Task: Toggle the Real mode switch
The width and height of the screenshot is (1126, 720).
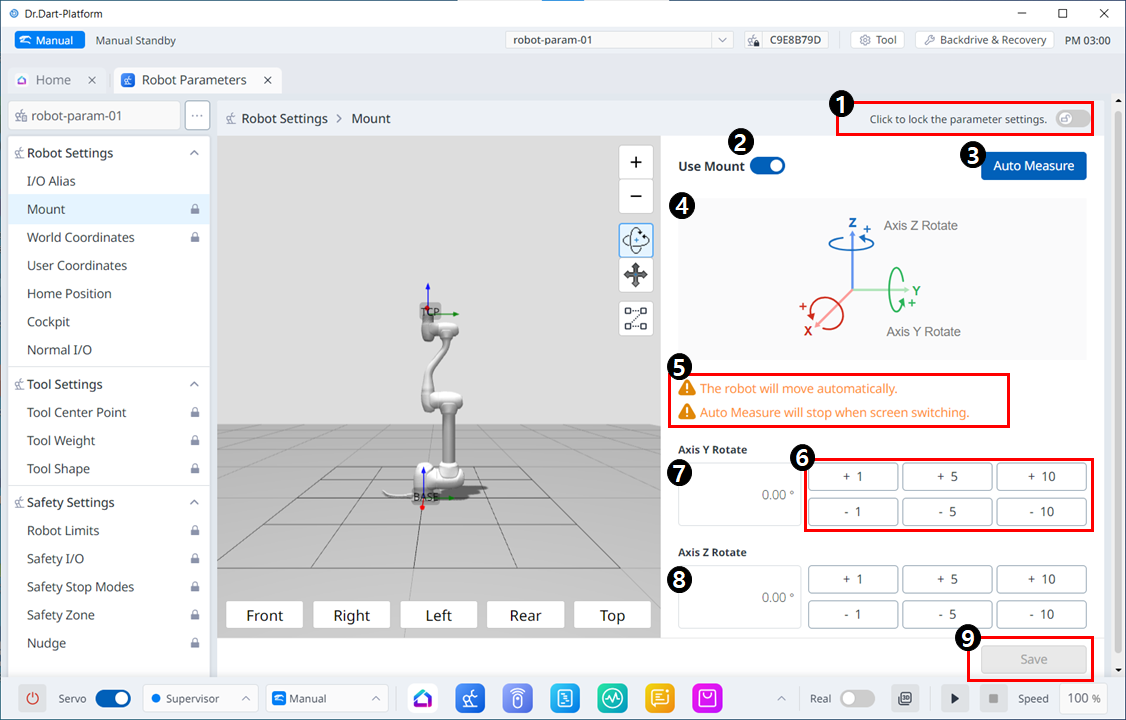Action: click(x=856, y=698)
